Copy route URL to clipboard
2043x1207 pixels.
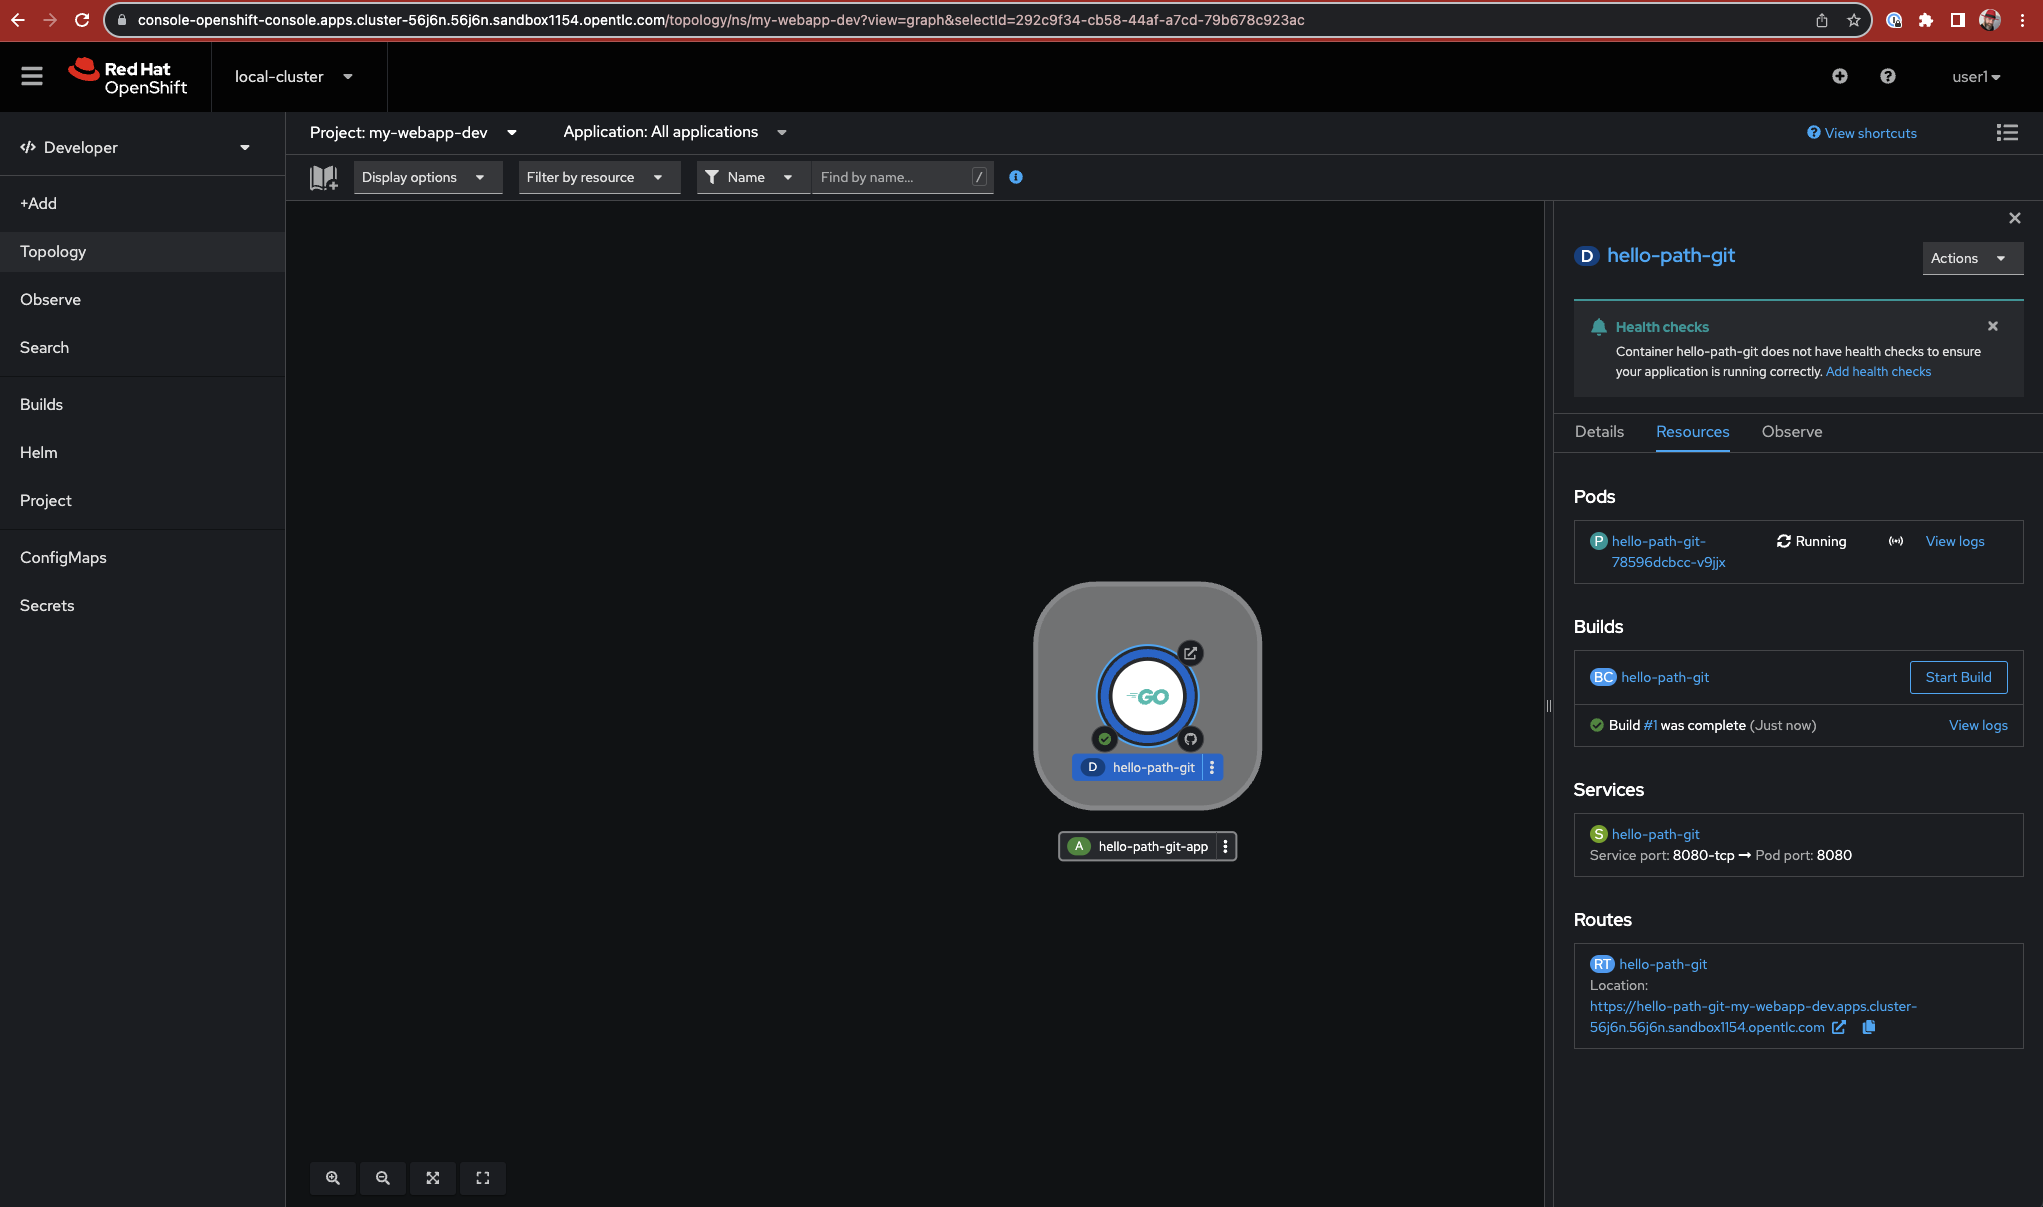click(x=1868, y=1027)
